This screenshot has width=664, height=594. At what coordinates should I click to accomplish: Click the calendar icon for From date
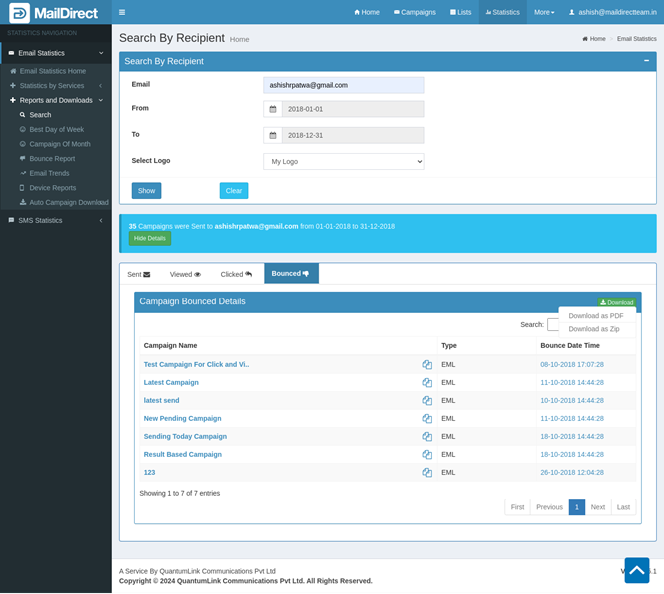[273, 109]
